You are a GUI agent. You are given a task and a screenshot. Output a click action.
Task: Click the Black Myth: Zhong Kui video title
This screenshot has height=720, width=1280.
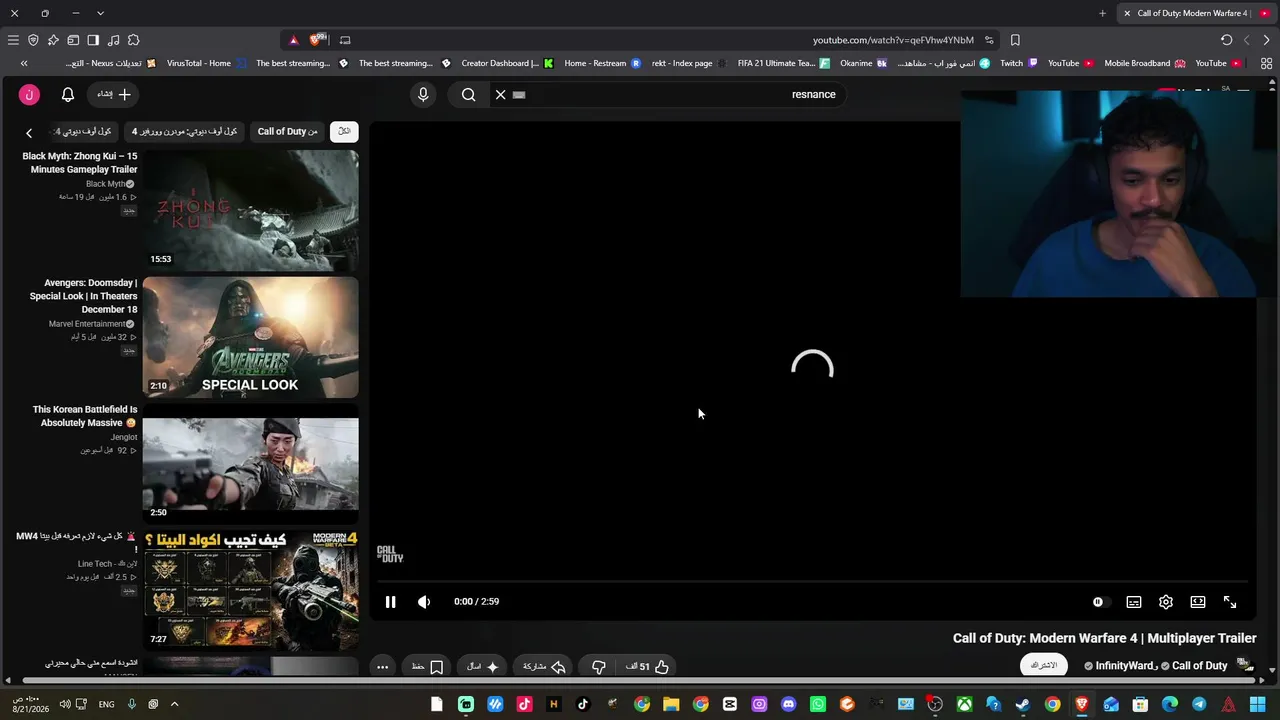coord(80,163)
